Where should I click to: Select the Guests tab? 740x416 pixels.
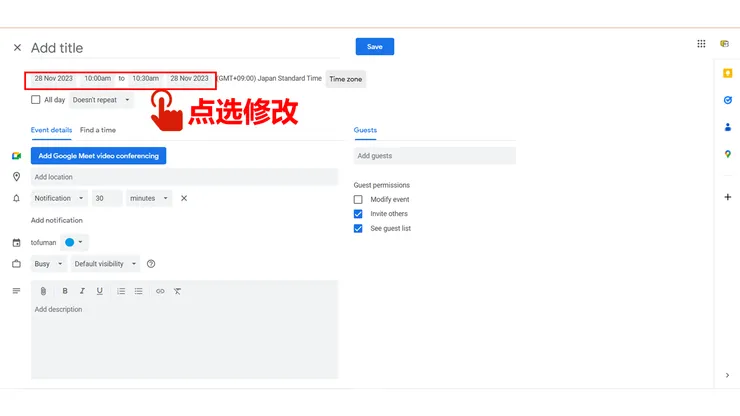coord(365,130)
